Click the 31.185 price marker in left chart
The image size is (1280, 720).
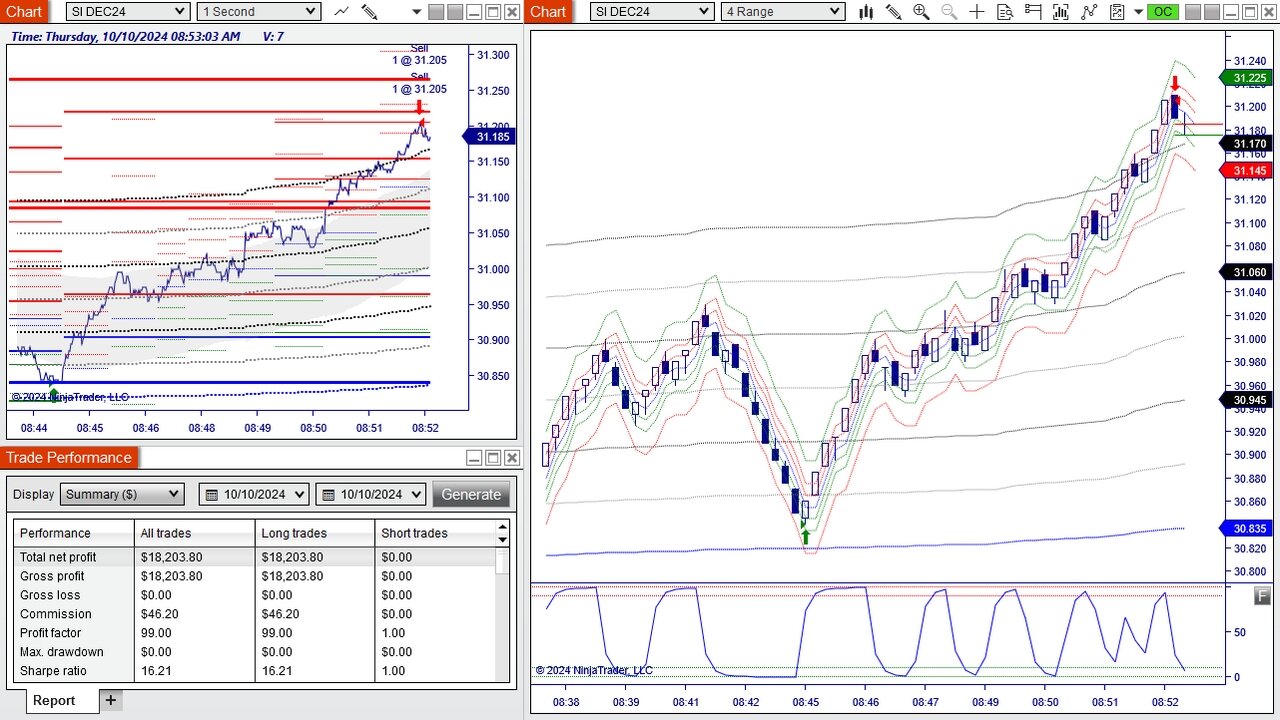point(489,137)
